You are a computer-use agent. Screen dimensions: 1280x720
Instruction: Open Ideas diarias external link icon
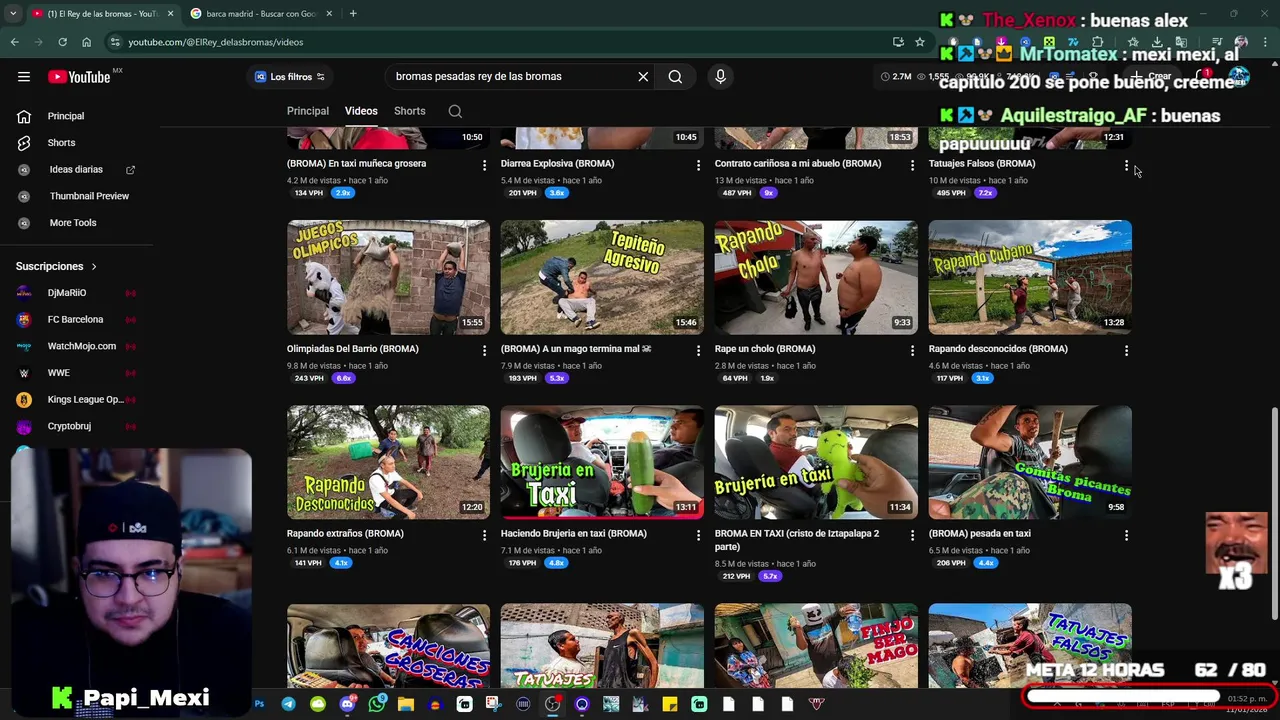point(130,170)
